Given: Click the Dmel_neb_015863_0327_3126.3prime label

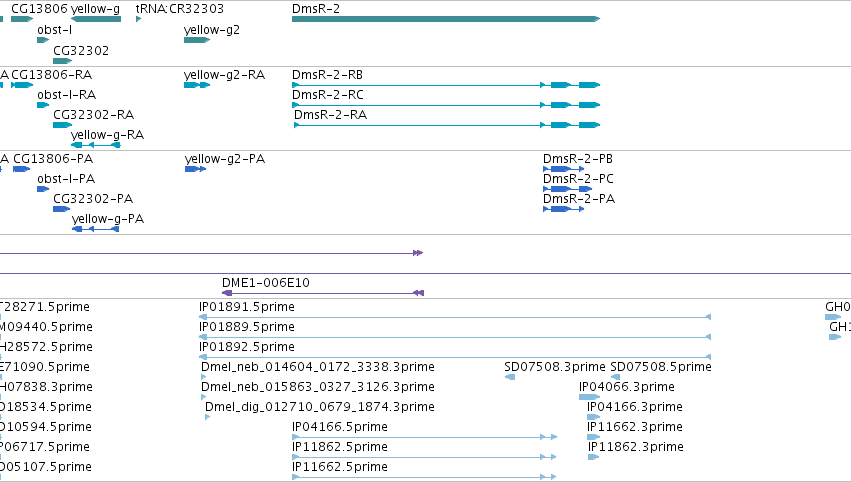Looking at the screenshot, I should click(317, 388).
